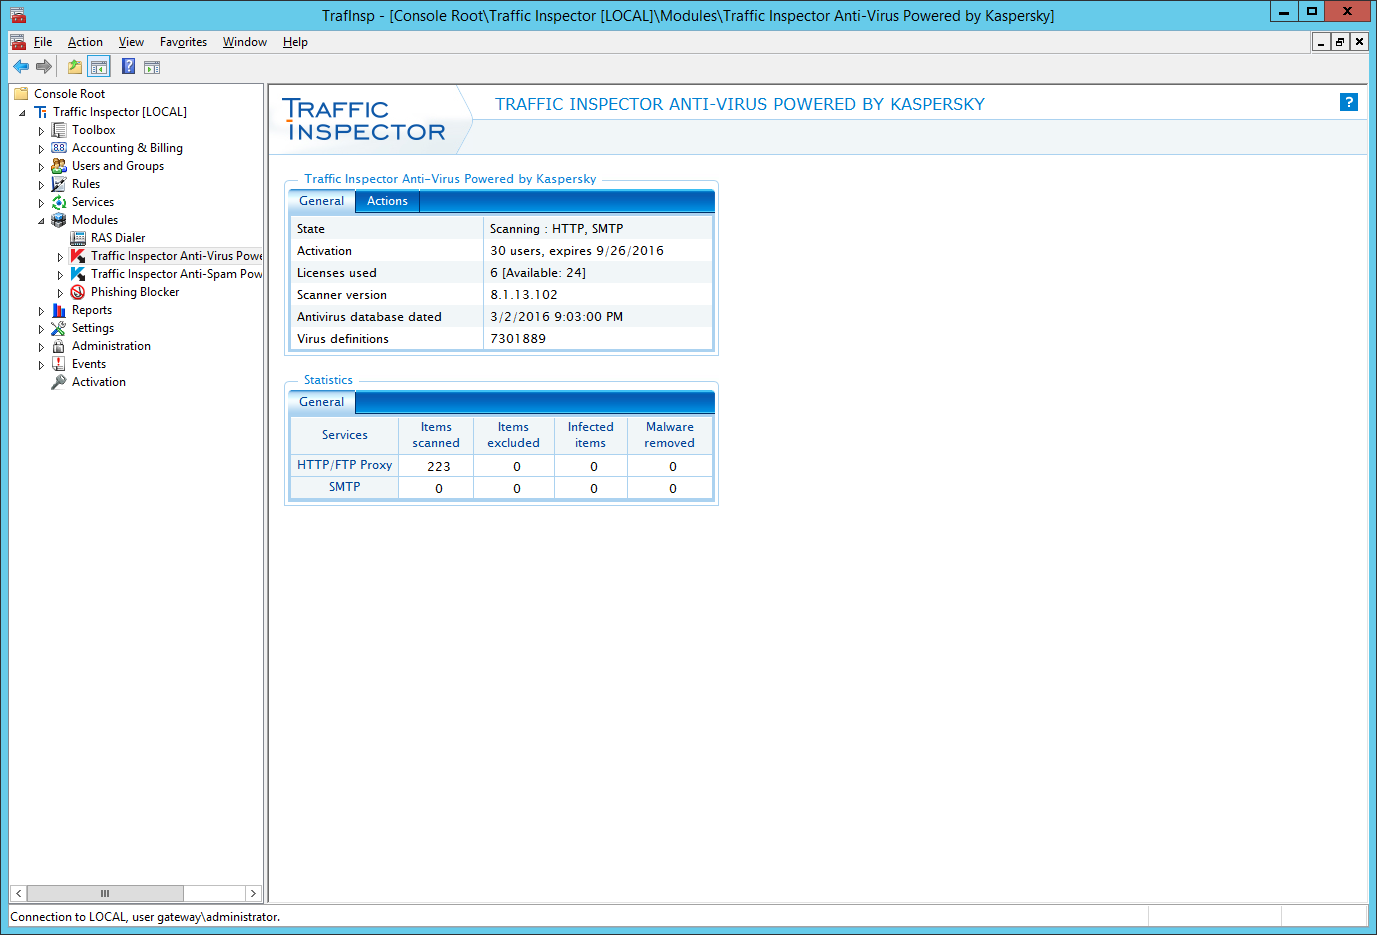Screen dimensions: 1377x935
Task: Open the toolbar Help question mark icon
Action: (x=128, y=67)
